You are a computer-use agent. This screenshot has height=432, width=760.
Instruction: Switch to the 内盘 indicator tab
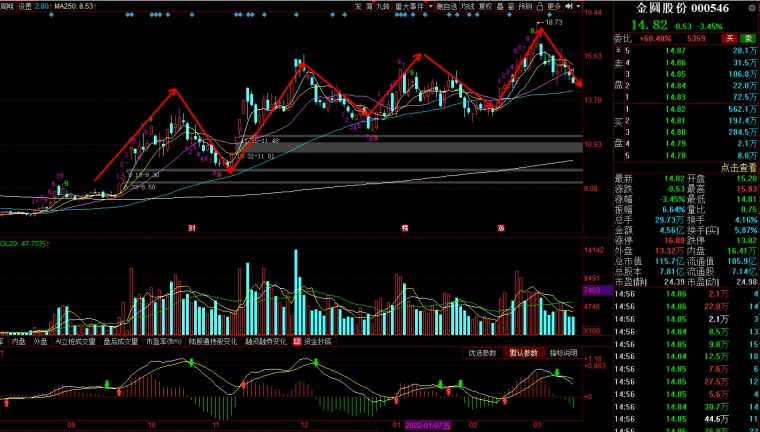18,341
